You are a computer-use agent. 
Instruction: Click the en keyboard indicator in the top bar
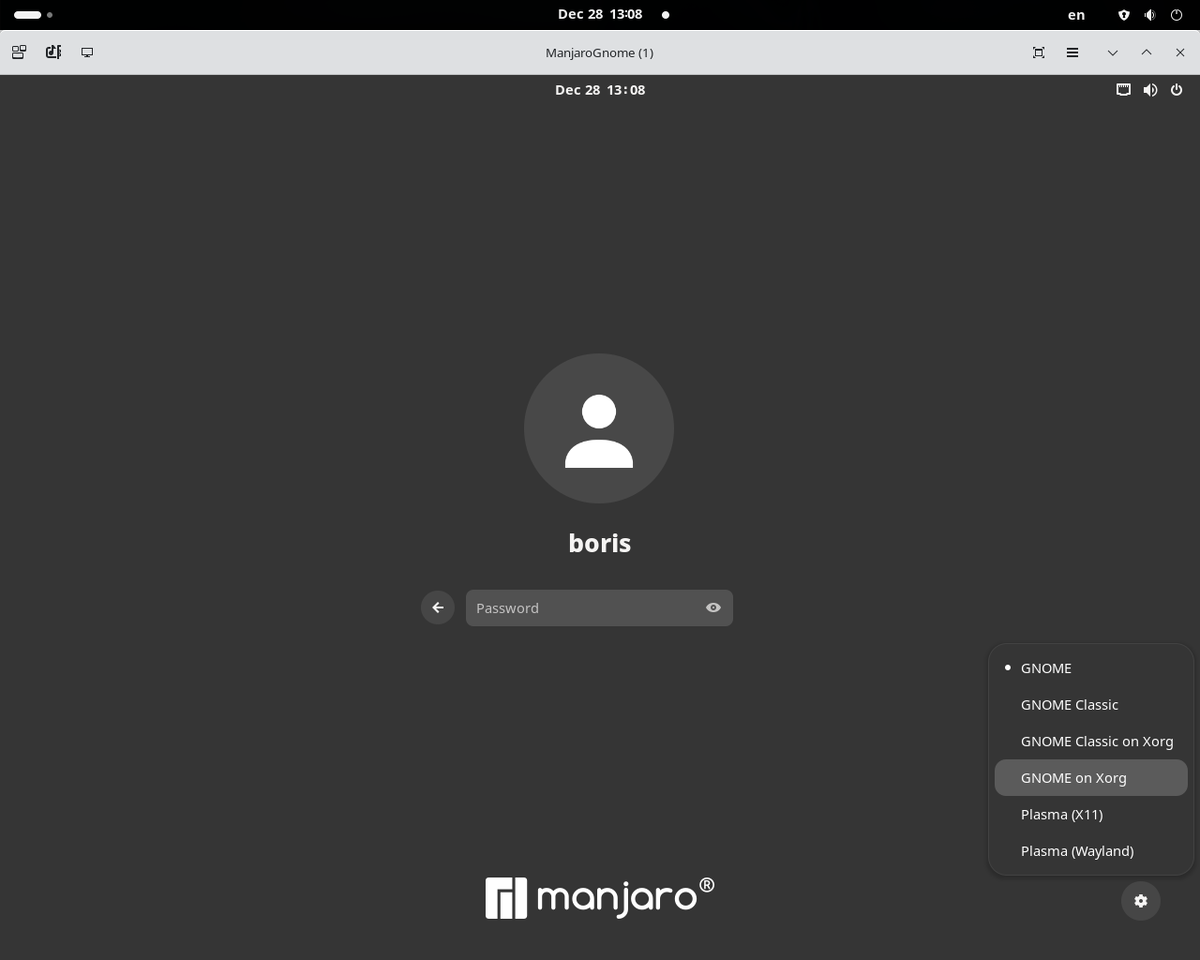1076,14
